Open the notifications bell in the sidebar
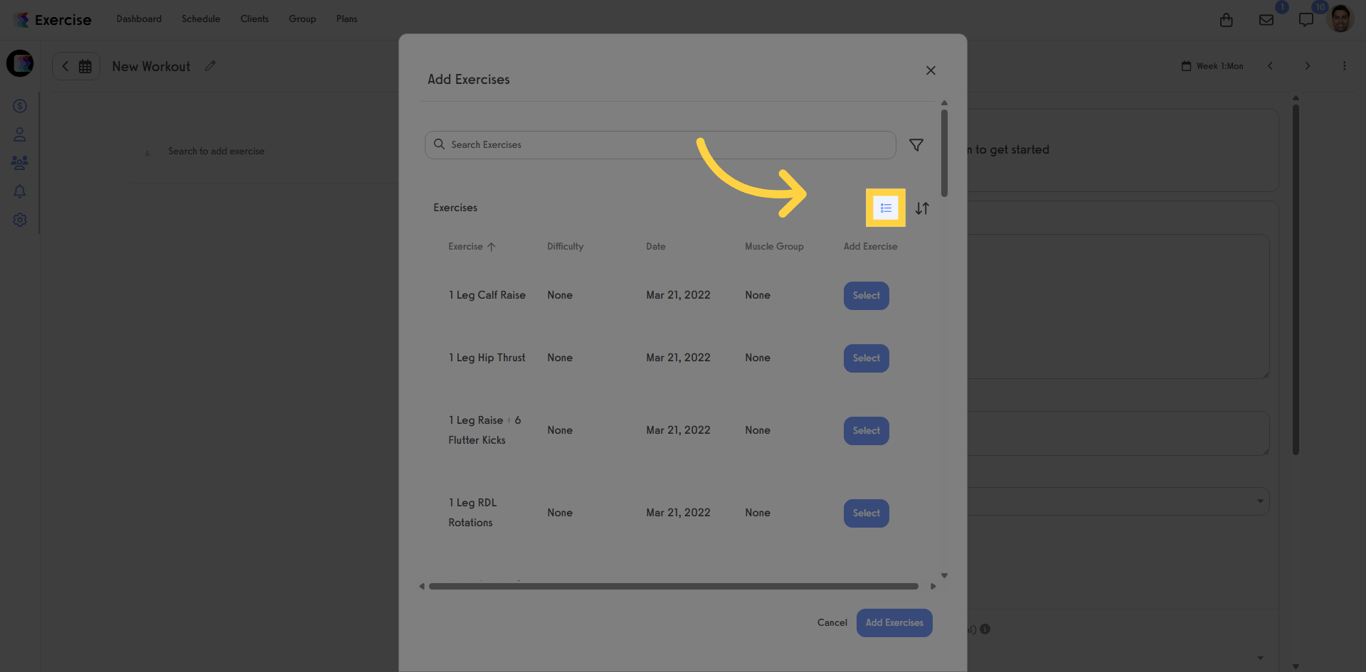The height and width of the screenshot is (672, 1366). pos(19,190)
